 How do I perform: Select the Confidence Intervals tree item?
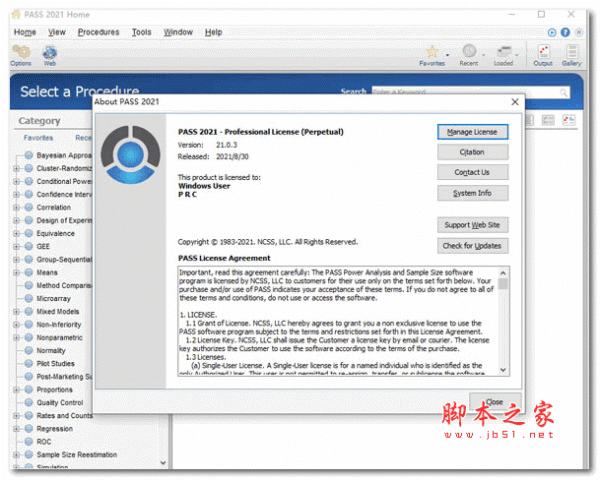64,194
